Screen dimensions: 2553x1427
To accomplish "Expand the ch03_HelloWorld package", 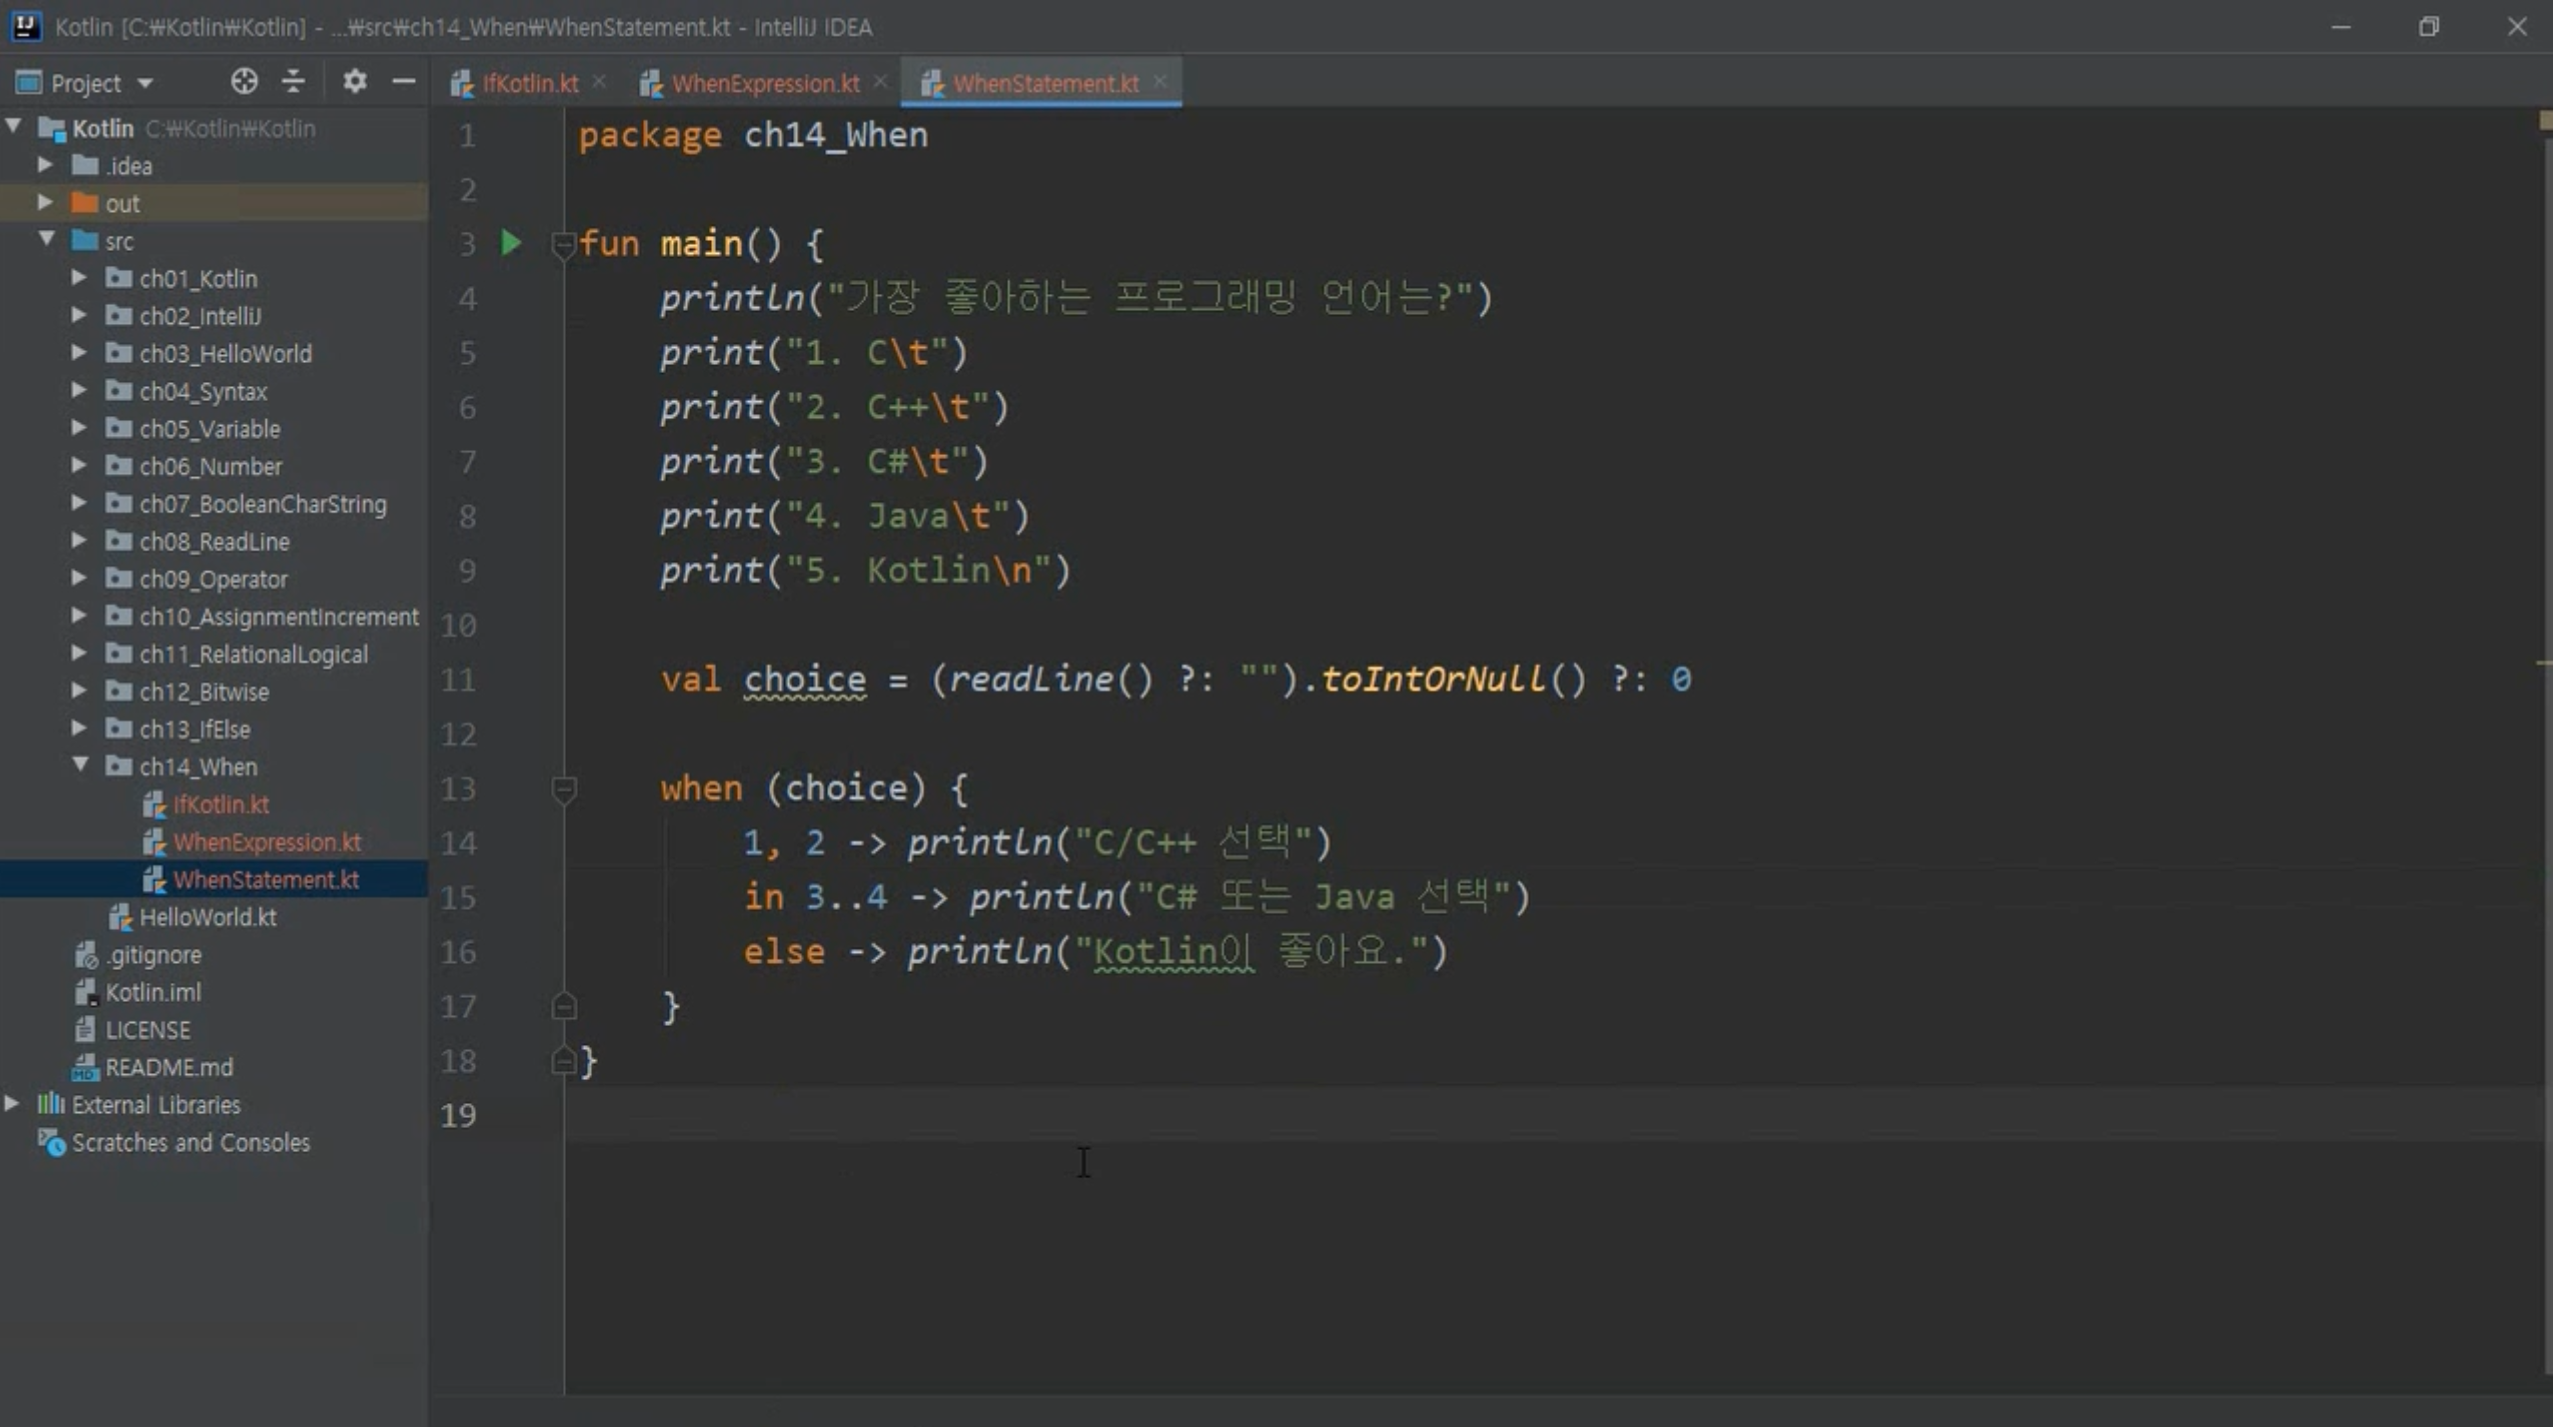I will (x=79, y=352).
